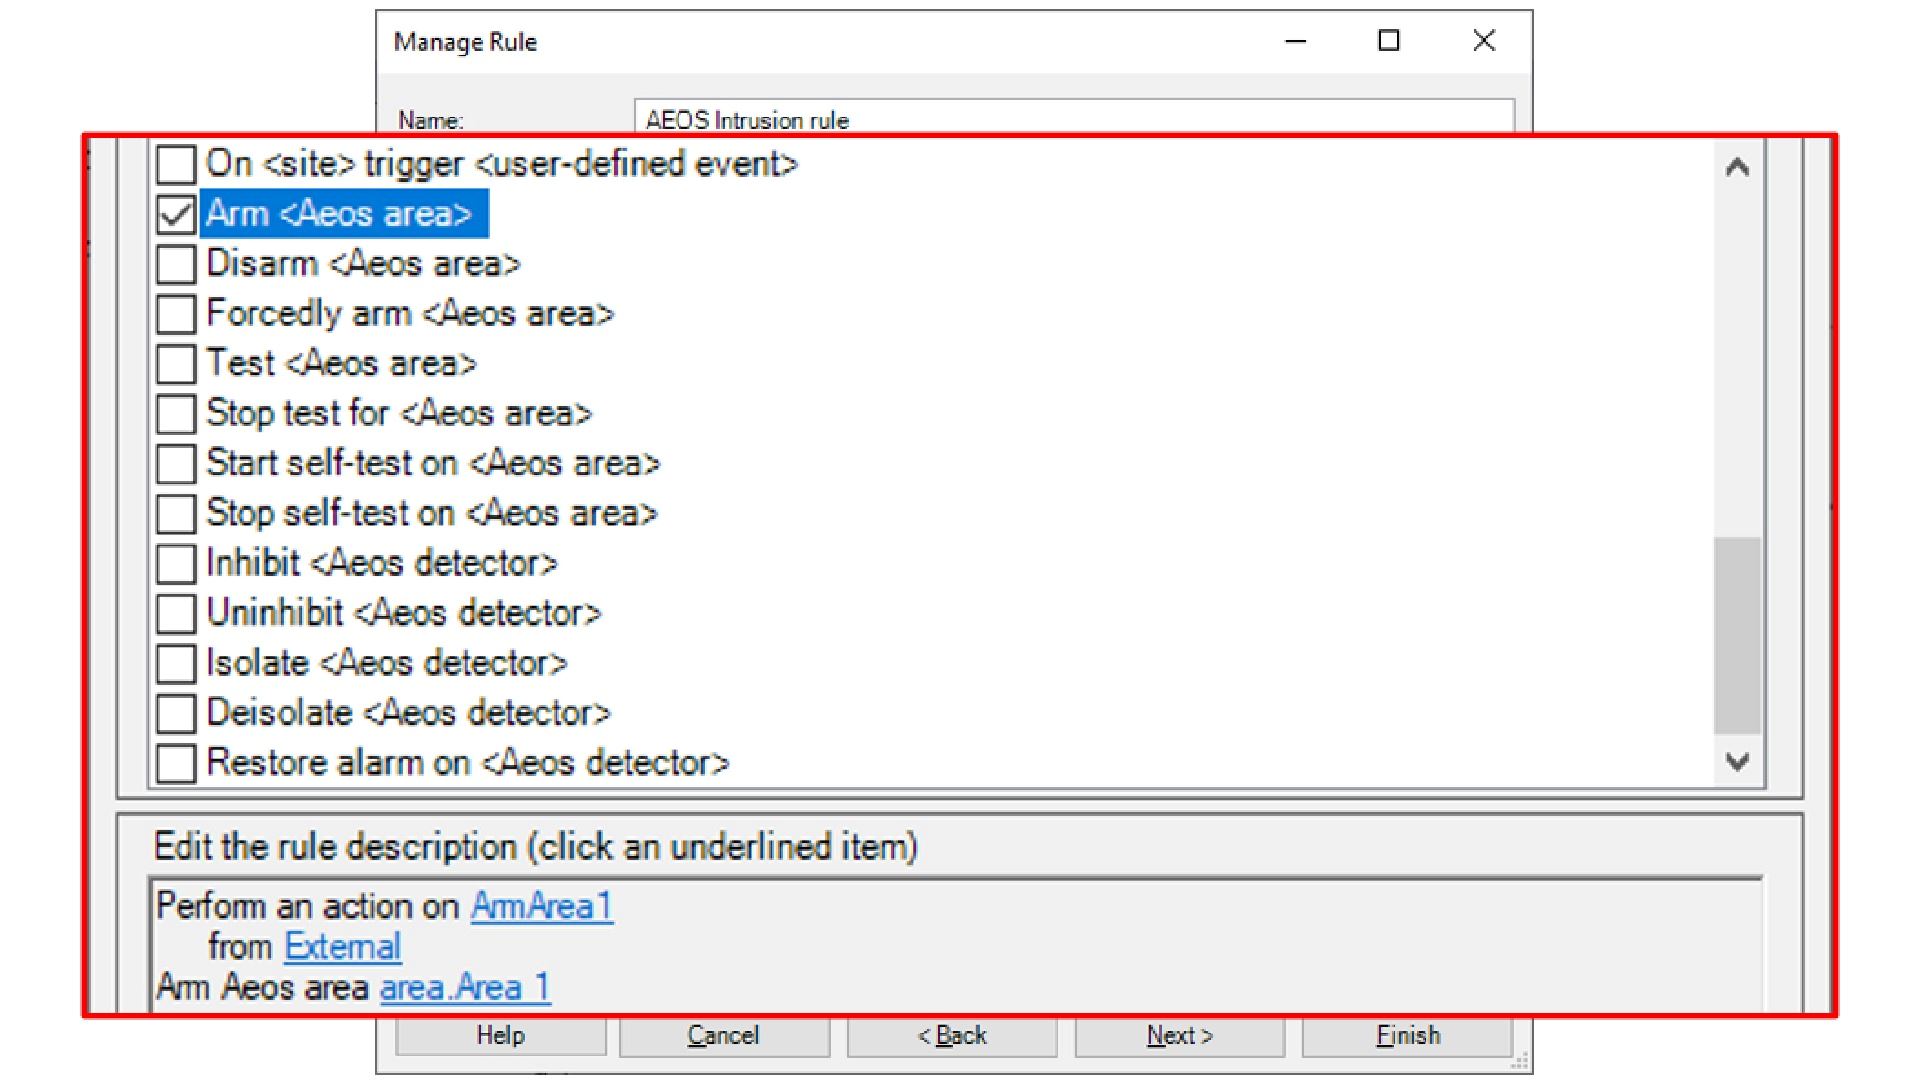
Task: Select 'Restore alarm on <Aeos detector>' entry text
Action: point(467,763)
